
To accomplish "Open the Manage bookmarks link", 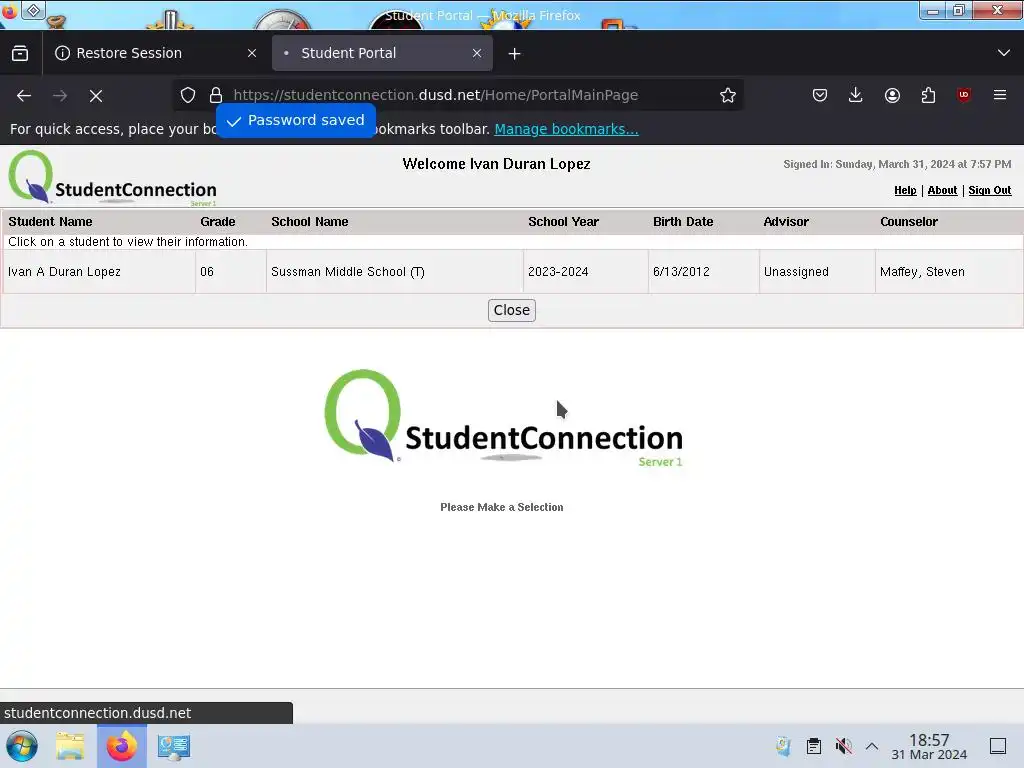I will coord(566,129).
